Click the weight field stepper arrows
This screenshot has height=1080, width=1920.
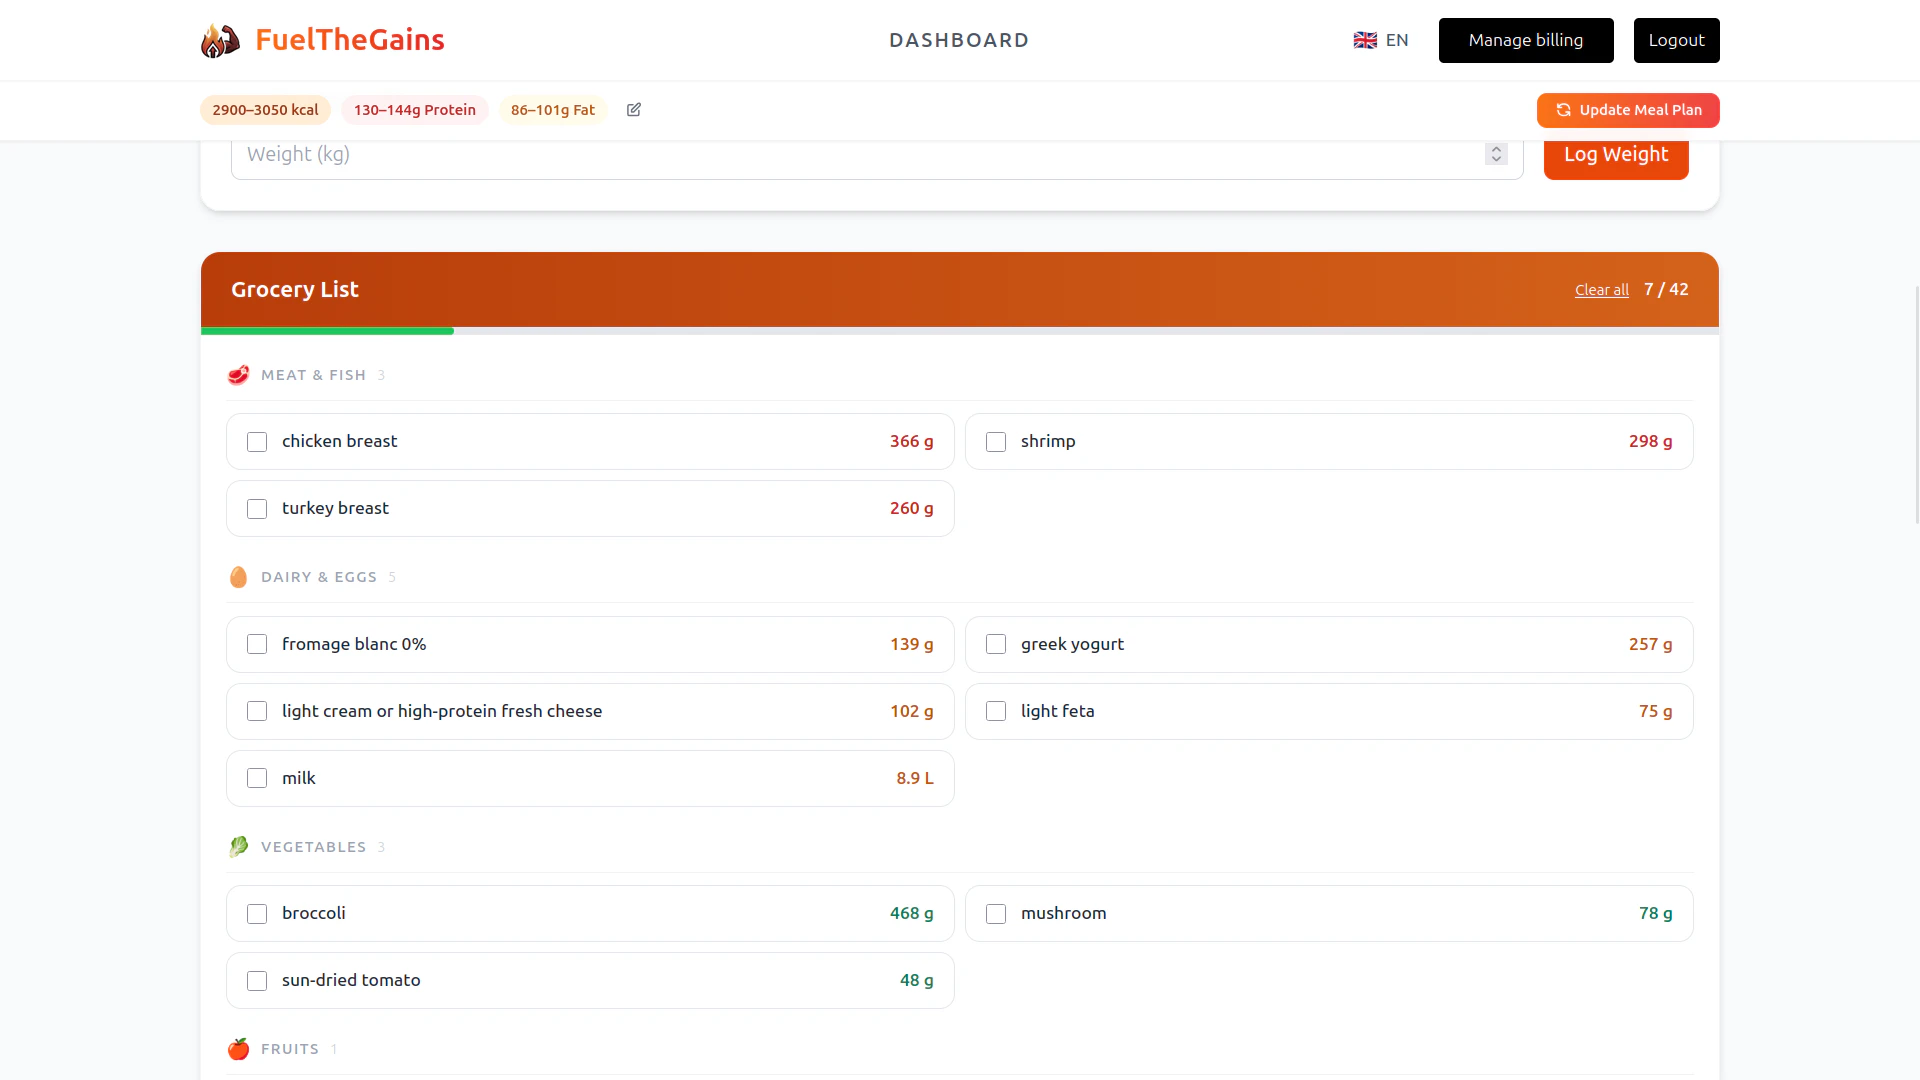(1496, 154)
